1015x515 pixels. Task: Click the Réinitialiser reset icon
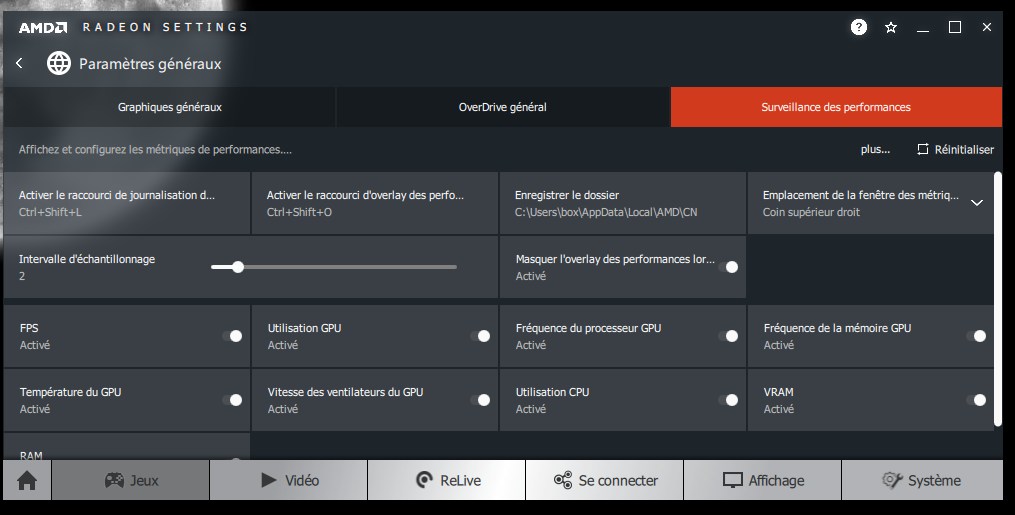click(x=922, y=149)
